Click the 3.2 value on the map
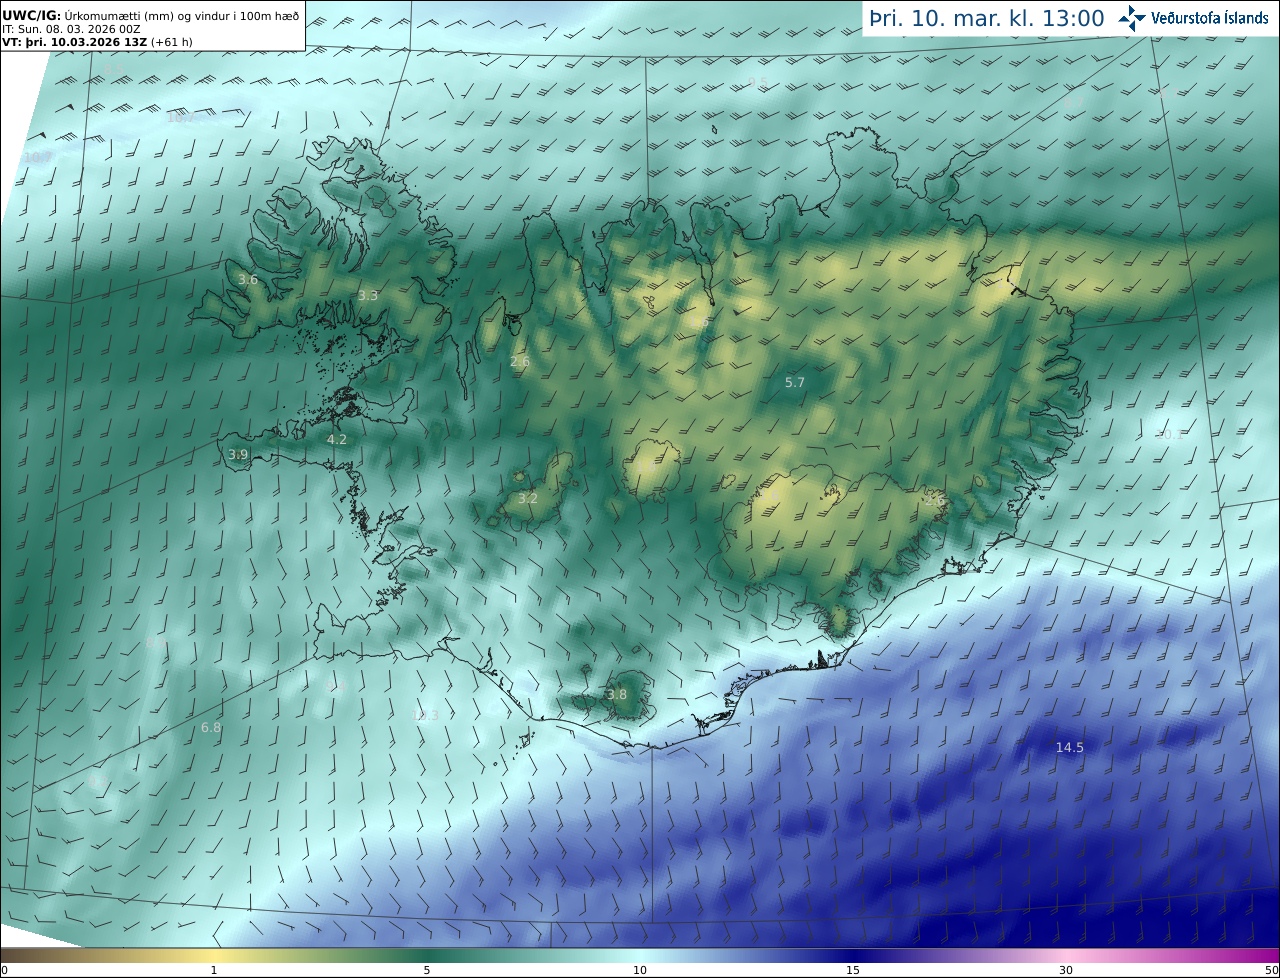 point(528,498)
